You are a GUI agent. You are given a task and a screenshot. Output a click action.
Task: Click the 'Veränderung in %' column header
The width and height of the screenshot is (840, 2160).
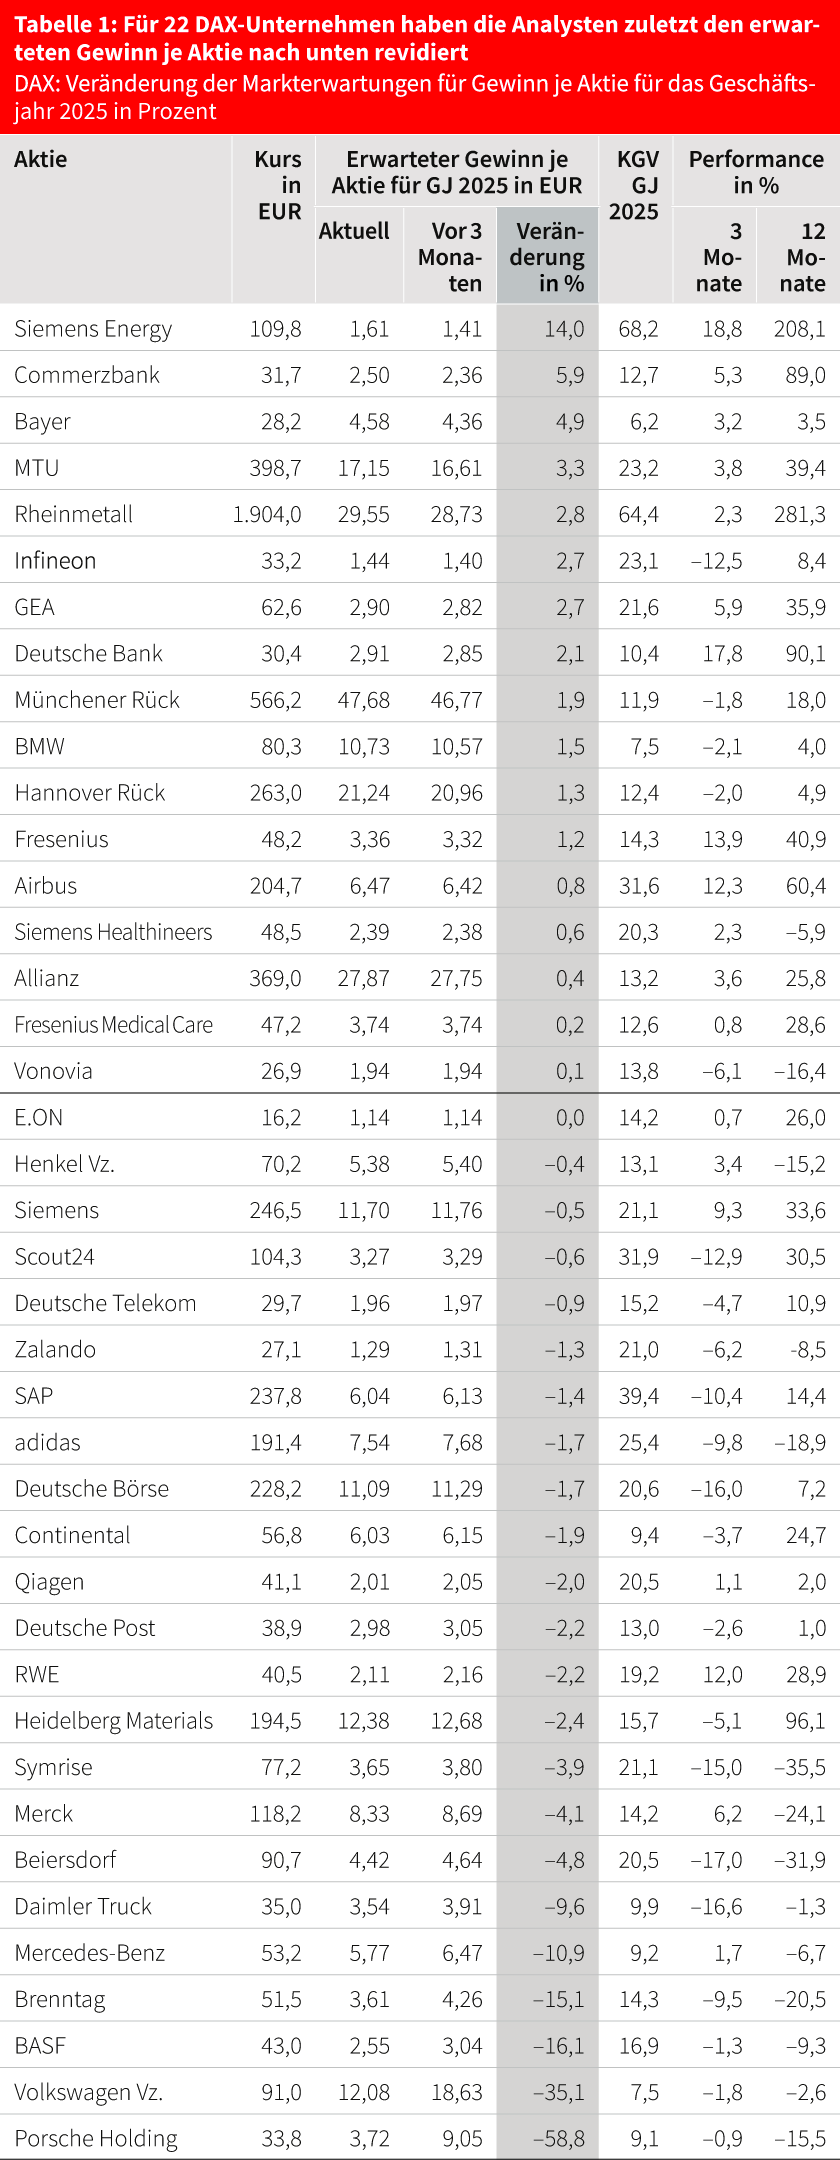[x=548, y=257]
